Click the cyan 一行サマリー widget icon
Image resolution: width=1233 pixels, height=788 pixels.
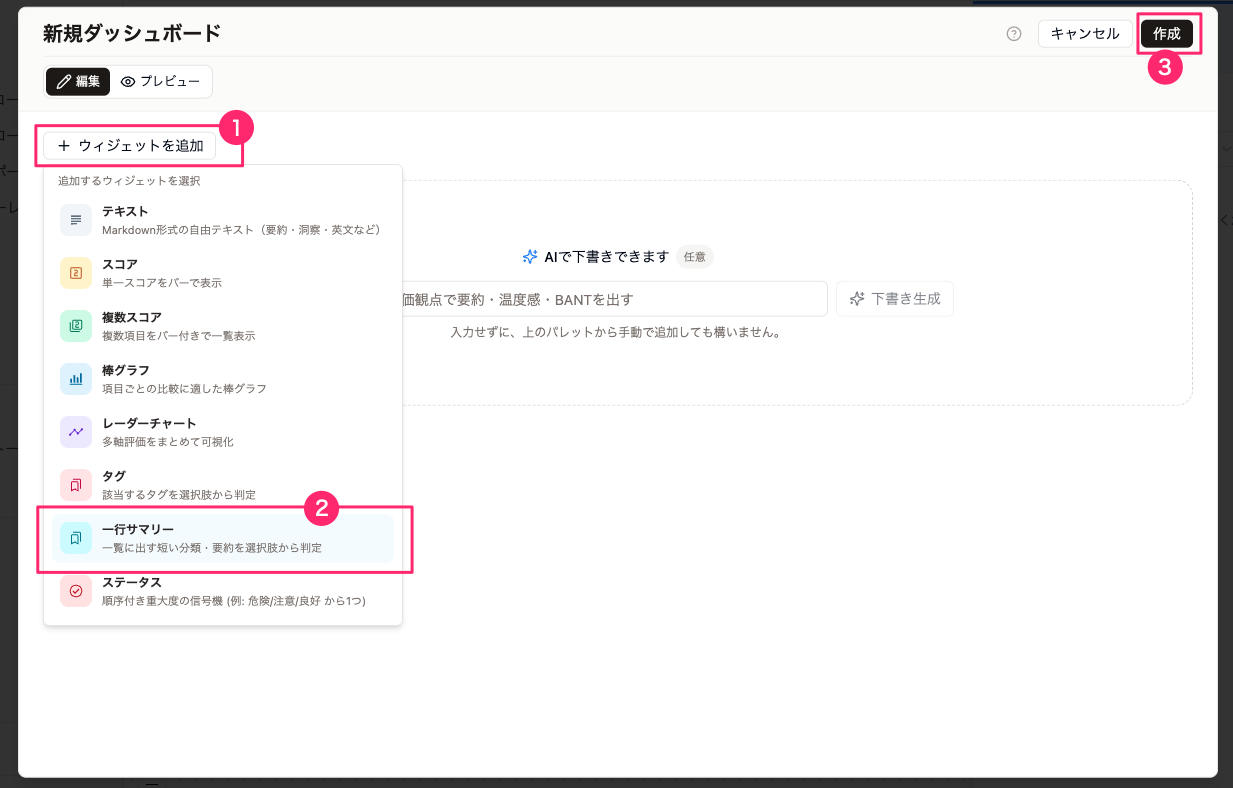76,538
